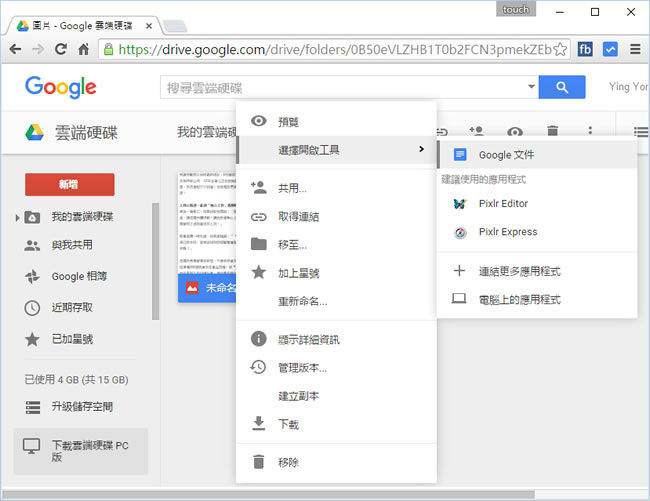Click the blue search magnifier button
The width and height of the screenshot is (650, 501).
[x=562, y=87]
